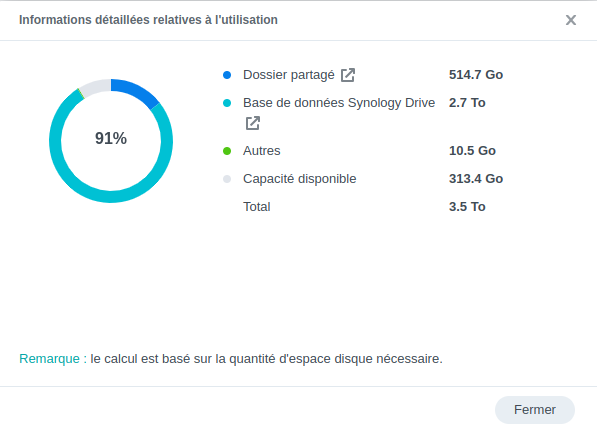Click the green dot next to Autres
Screen dimensions: 597x433
(227, 151)
